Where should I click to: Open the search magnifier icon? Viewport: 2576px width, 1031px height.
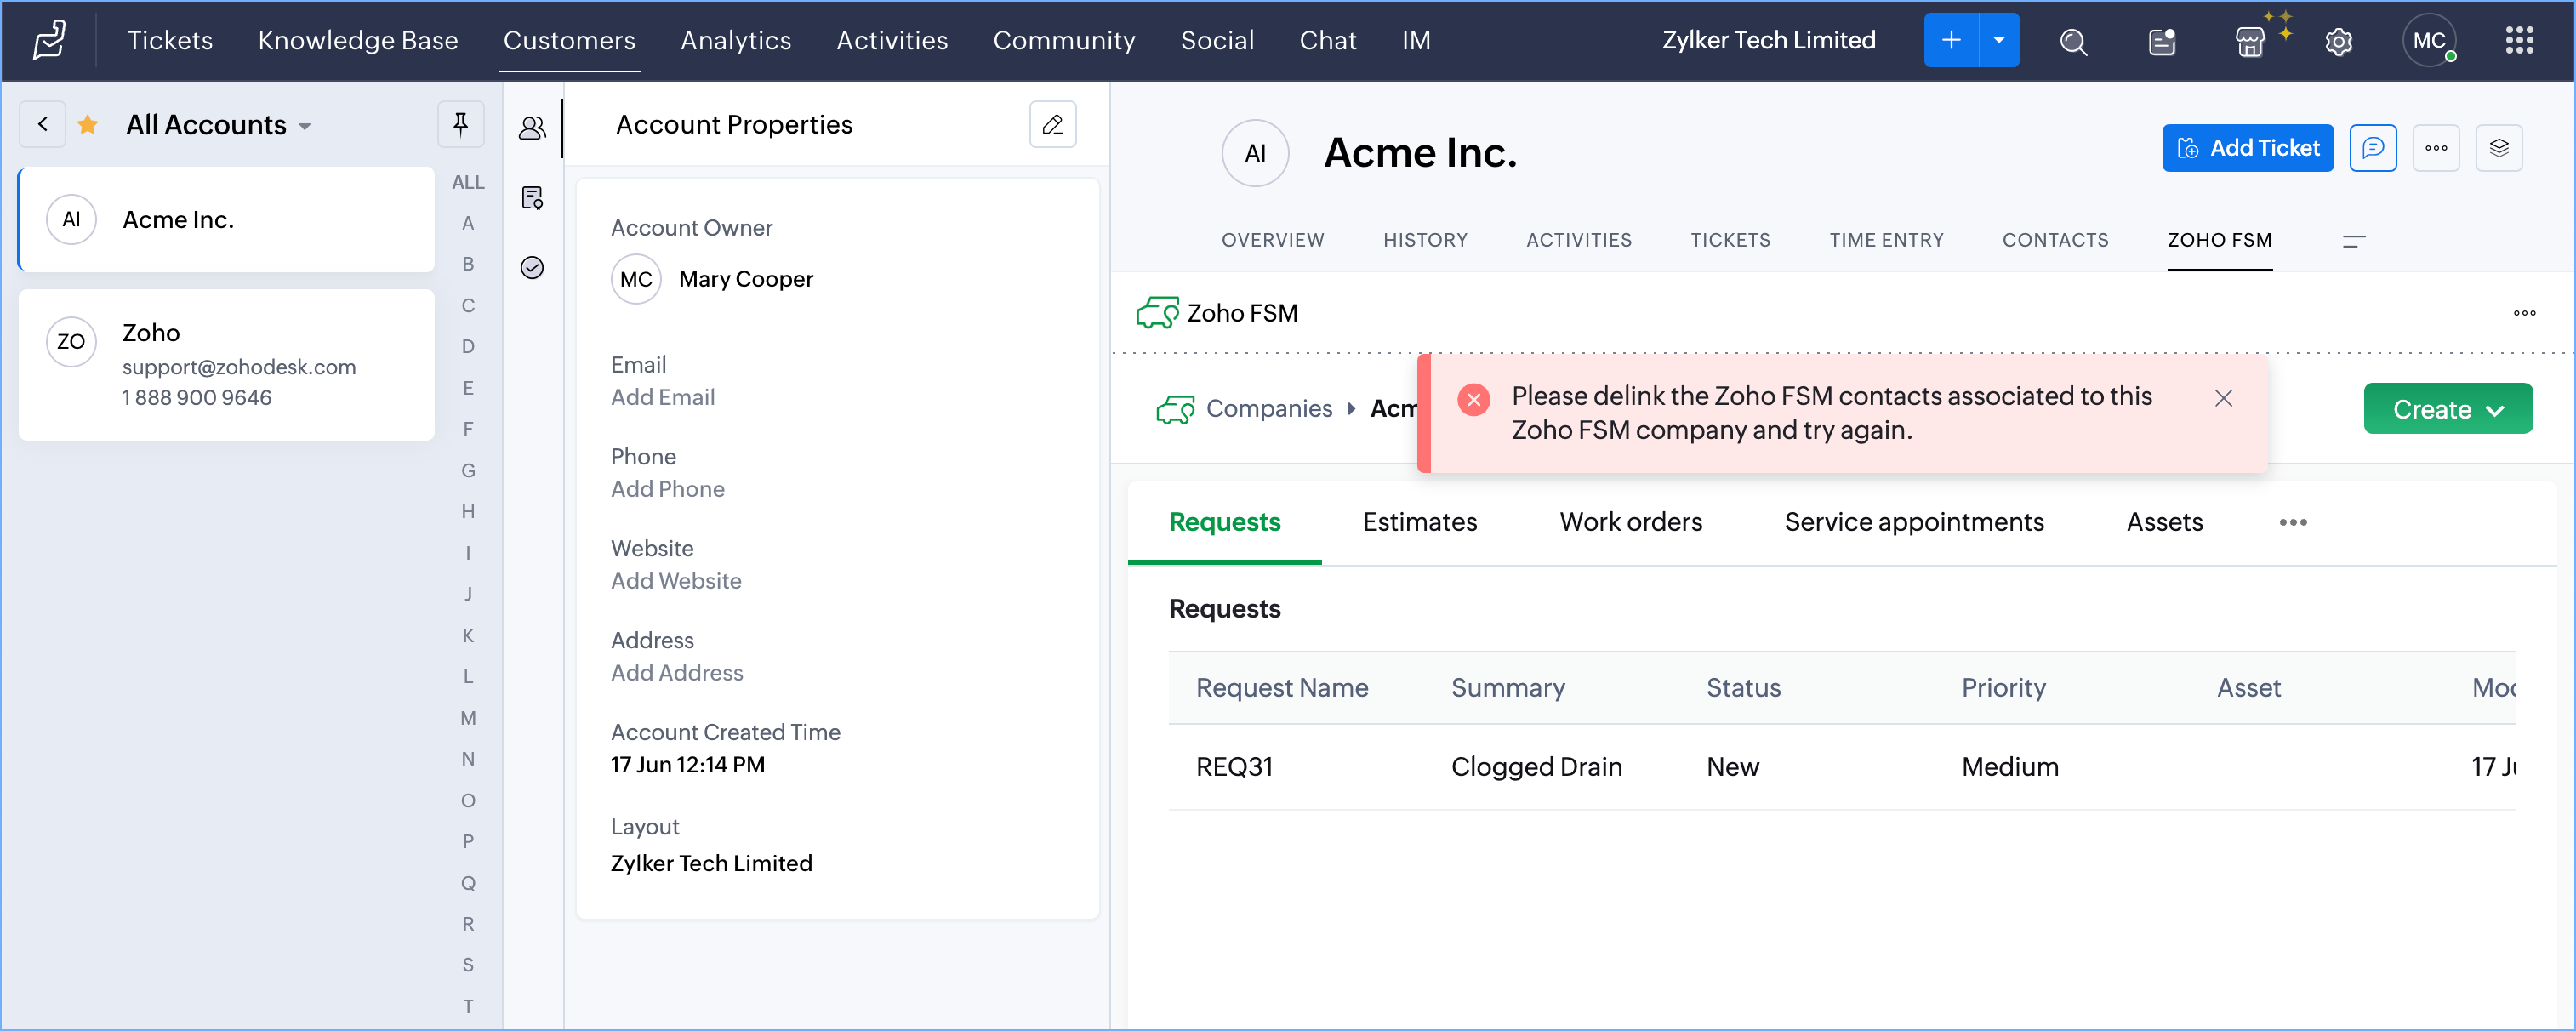coord(2073,41)
